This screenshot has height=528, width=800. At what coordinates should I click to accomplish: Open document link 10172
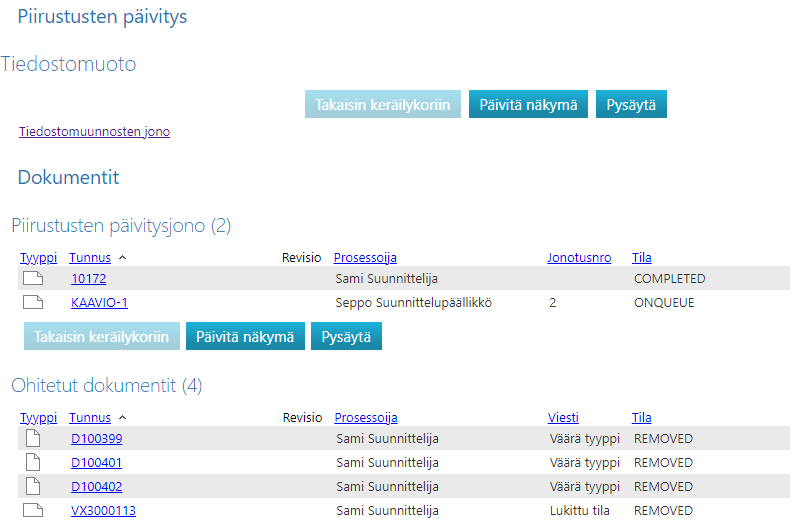(88, 279)
